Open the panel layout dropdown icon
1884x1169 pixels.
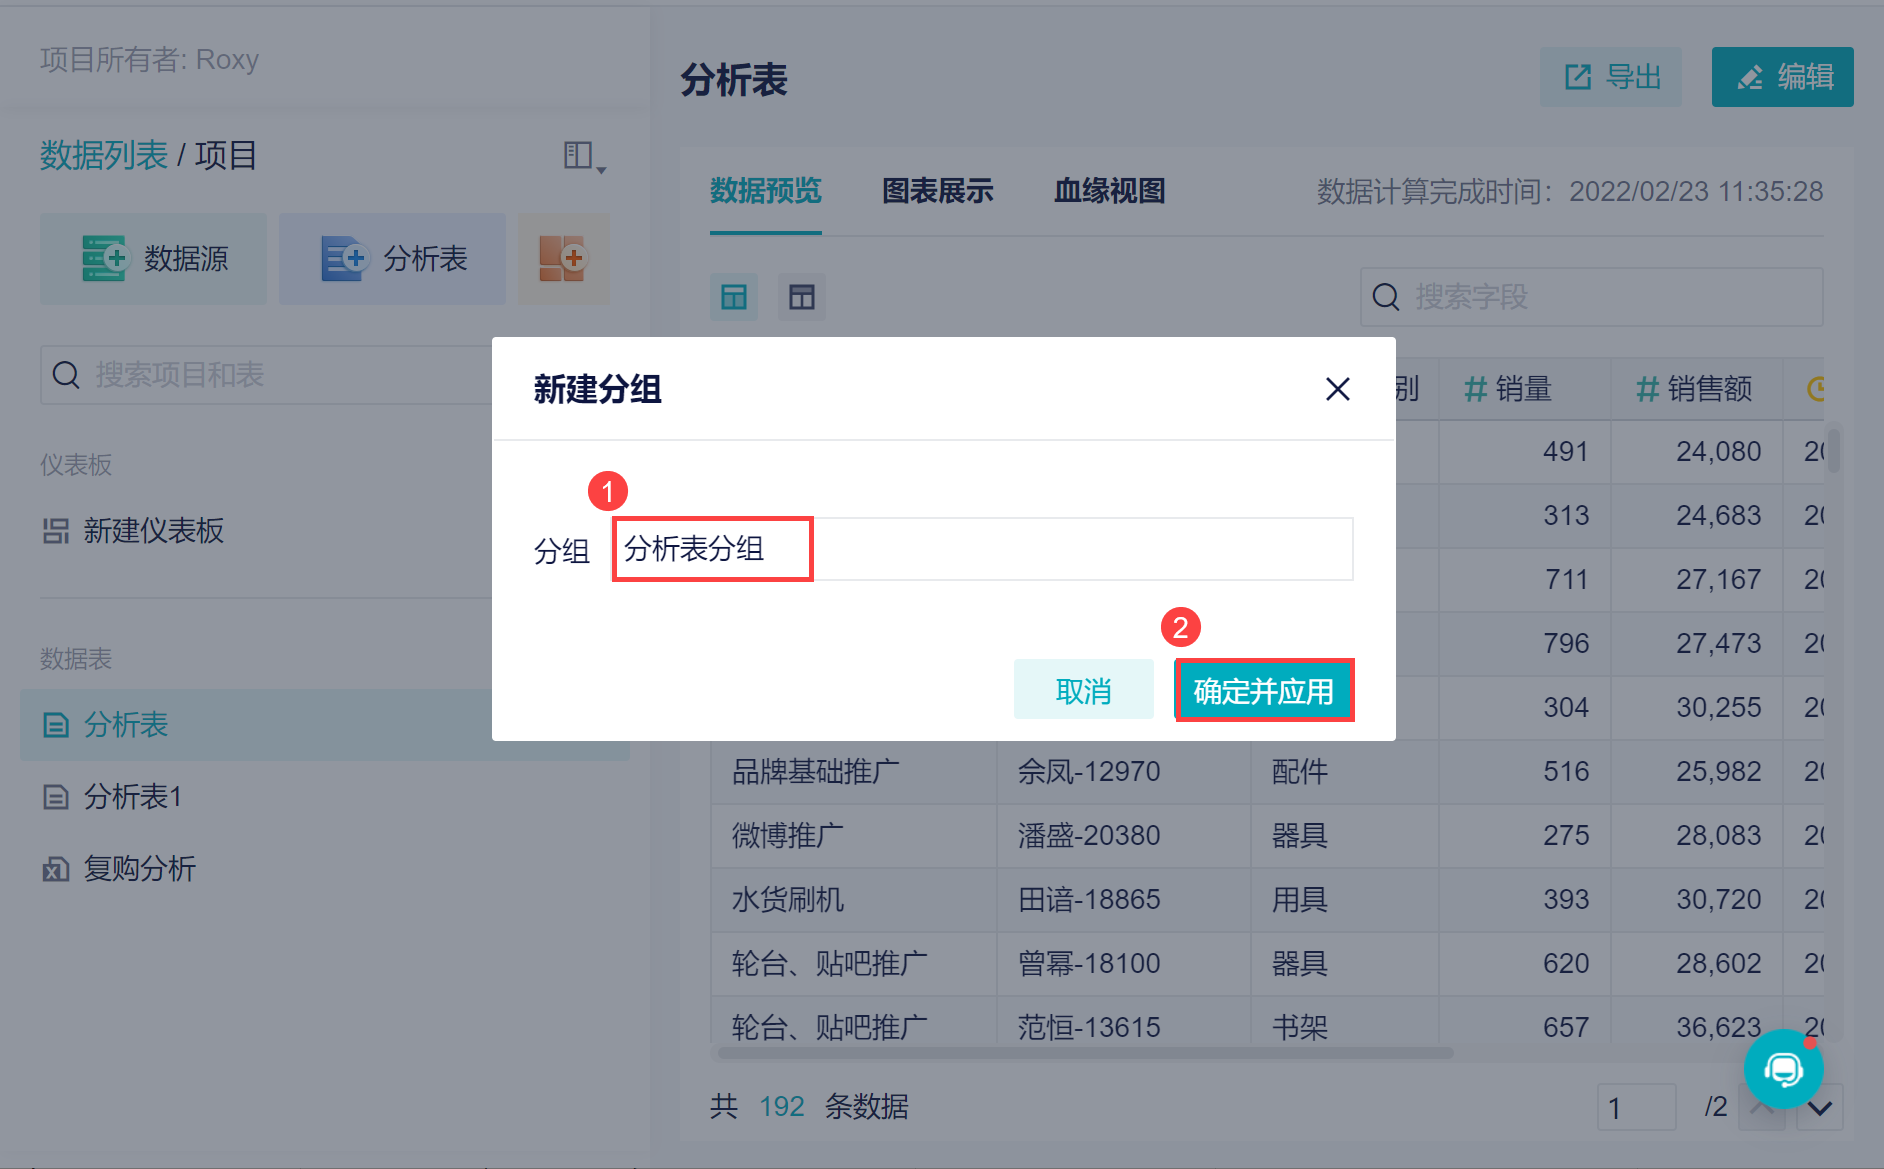tap(584, 157)
